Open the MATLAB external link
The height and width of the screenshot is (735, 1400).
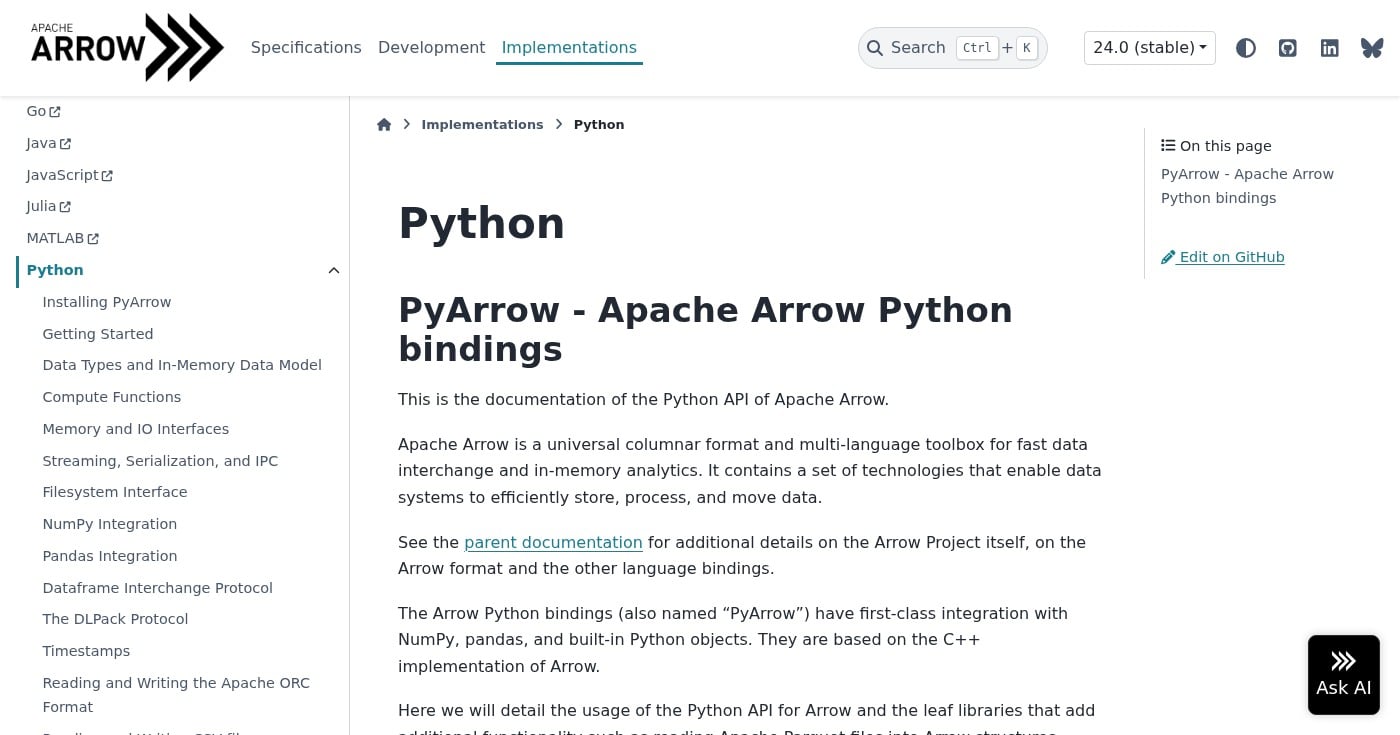pyautogui.click(x=63, y=239)
